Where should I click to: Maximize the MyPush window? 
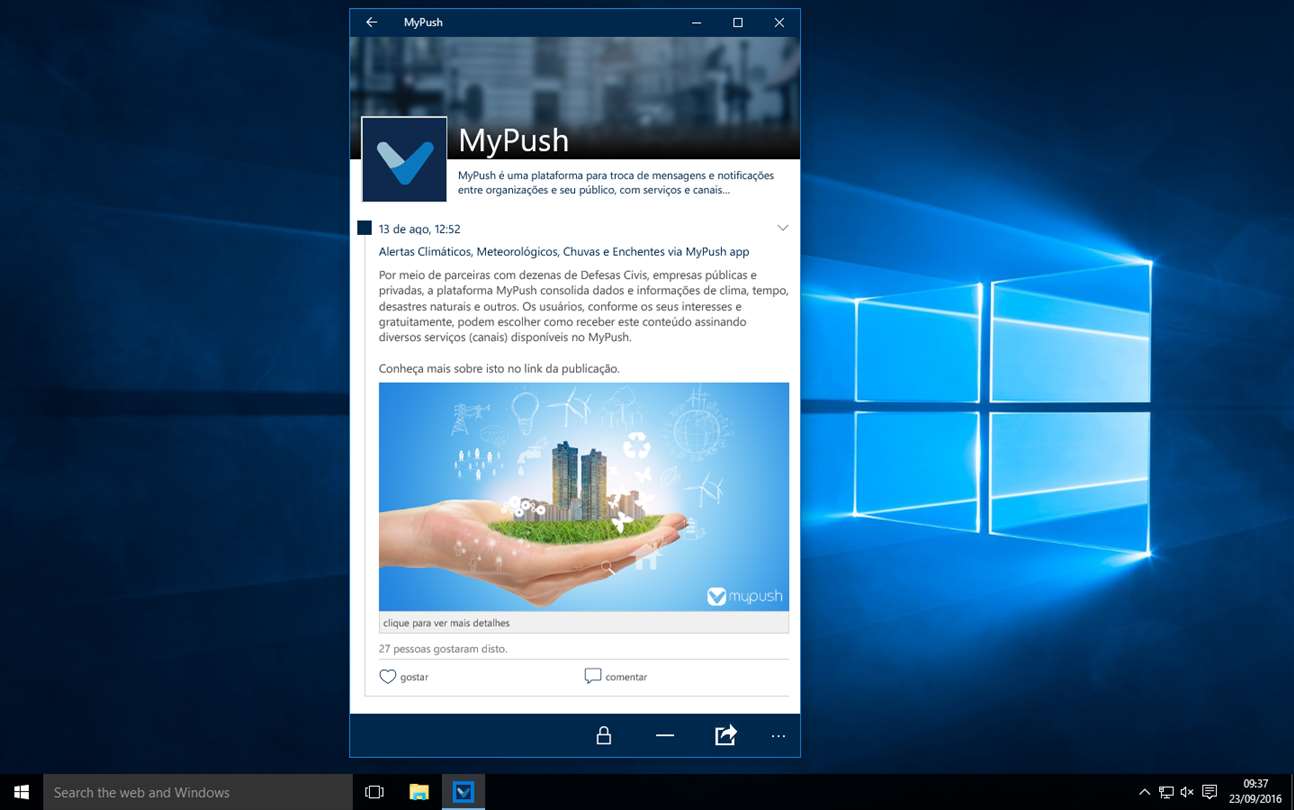738,22
